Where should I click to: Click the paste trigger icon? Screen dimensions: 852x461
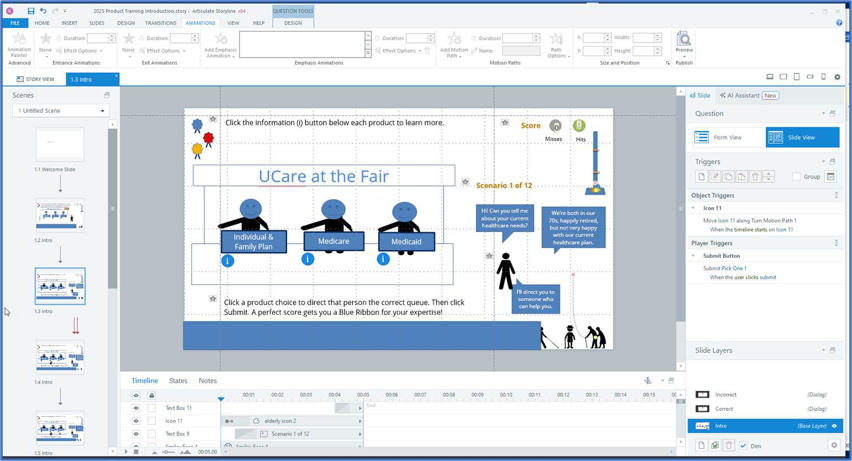(742, 177)
